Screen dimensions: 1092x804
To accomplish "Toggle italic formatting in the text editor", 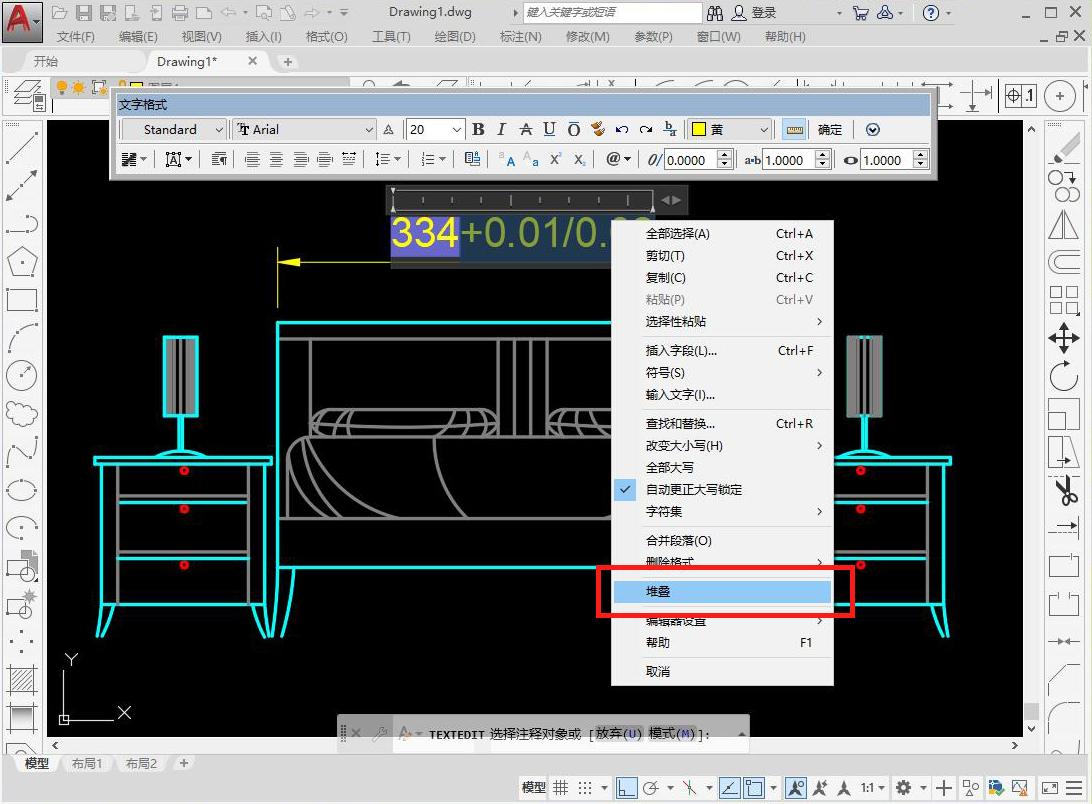I will [501, 129].
